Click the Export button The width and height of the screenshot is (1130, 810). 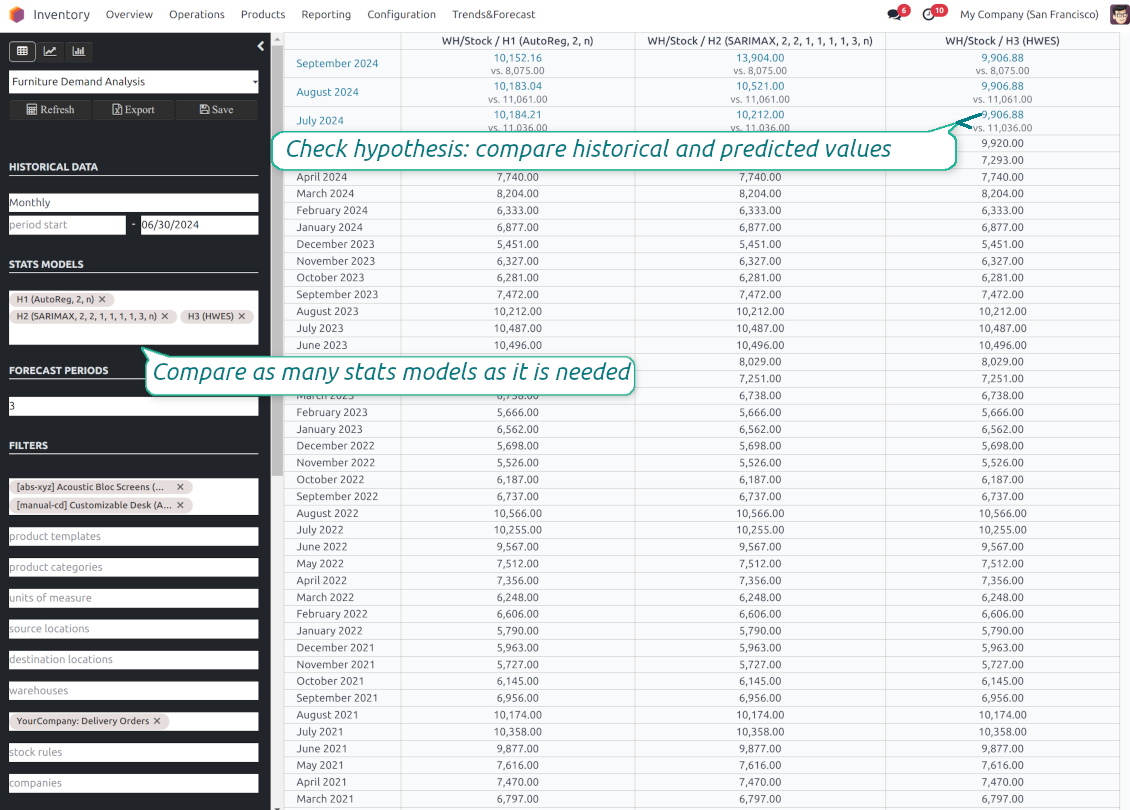(x=133, y=110)
